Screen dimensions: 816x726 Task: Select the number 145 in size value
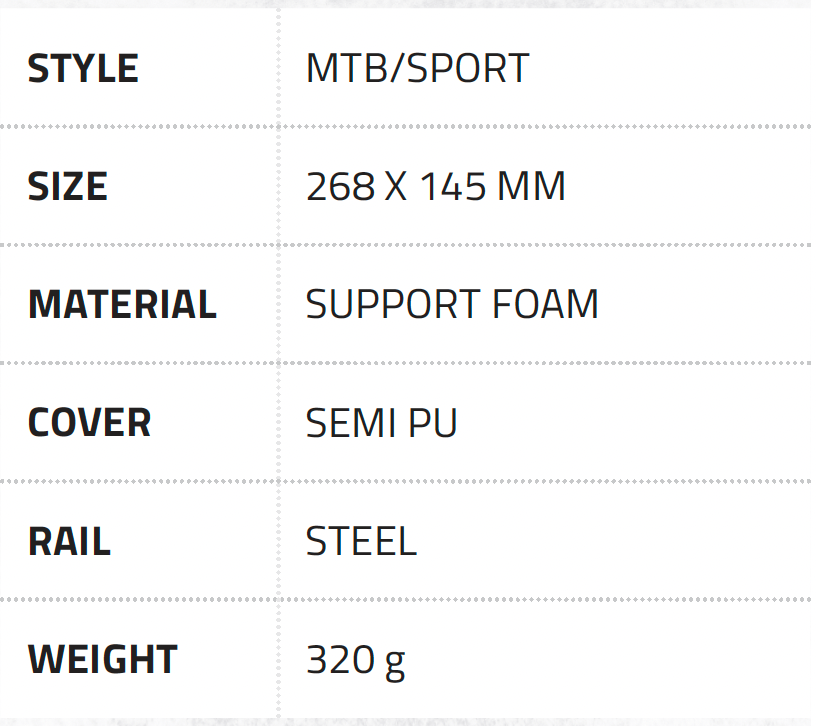click(x=452, y=187)
